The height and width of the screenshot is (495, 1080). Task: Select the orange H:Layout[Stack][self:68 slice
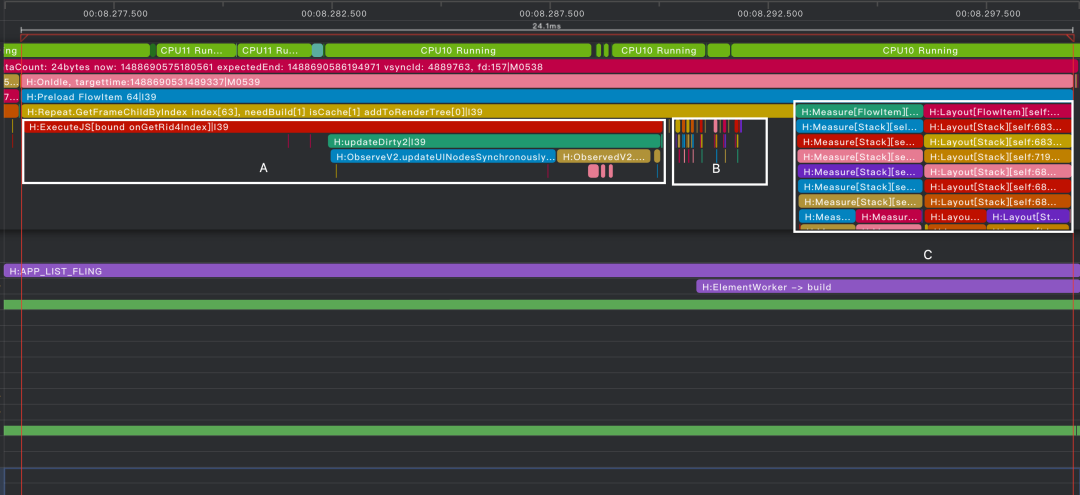tap(997, 202)
